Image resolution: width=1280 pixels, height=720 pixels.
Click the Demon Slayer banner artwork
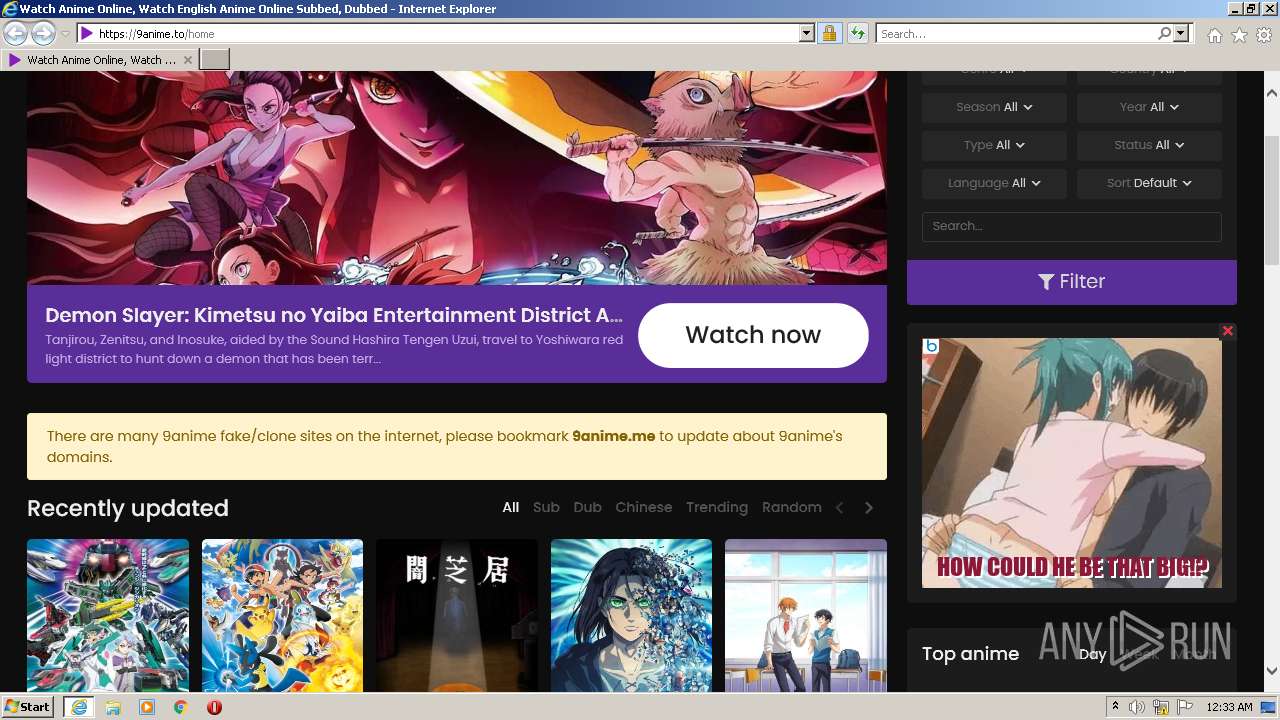[x=457, y=178]
